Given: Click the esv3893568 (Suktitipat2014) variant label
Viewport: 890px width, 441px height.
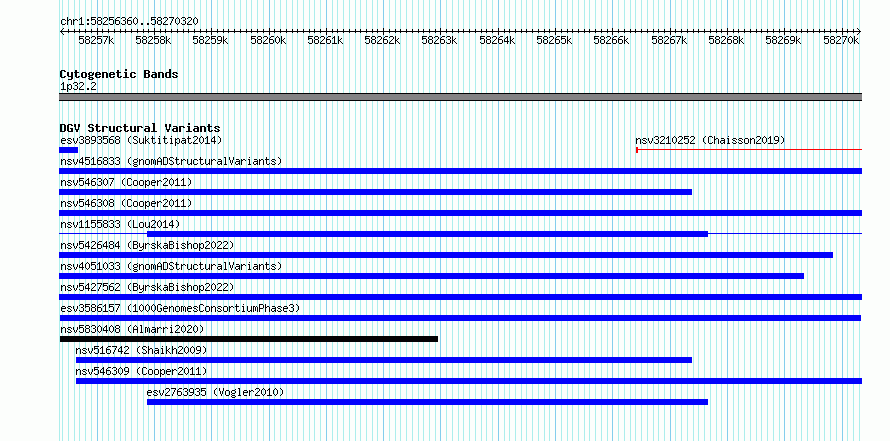Looking at the screenshot, I should pyautogui.click(x=141, y=140).
